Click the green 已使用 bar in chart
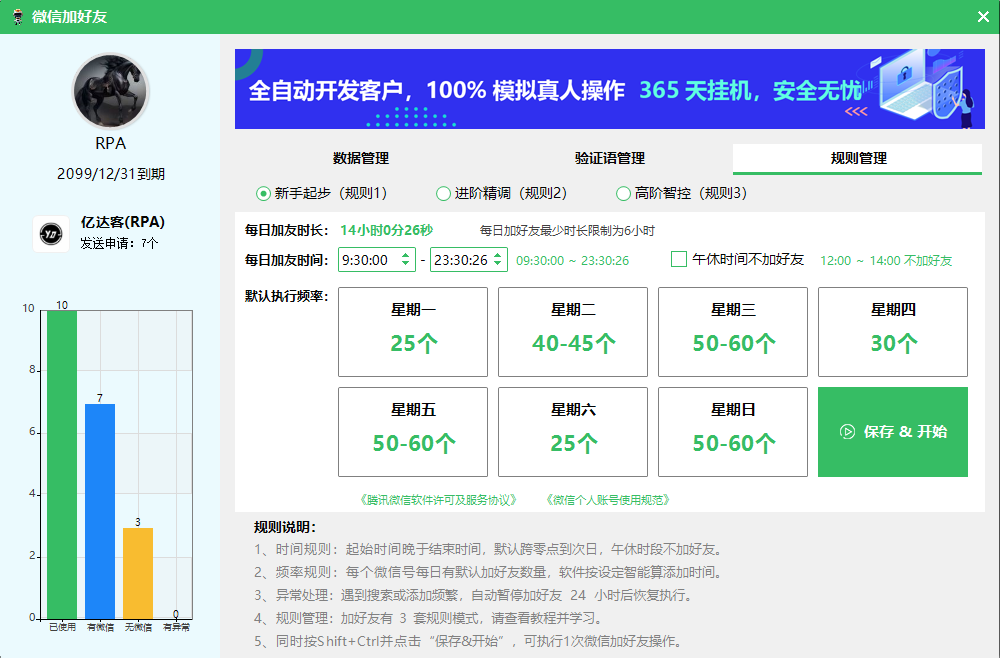 point(62,464)
